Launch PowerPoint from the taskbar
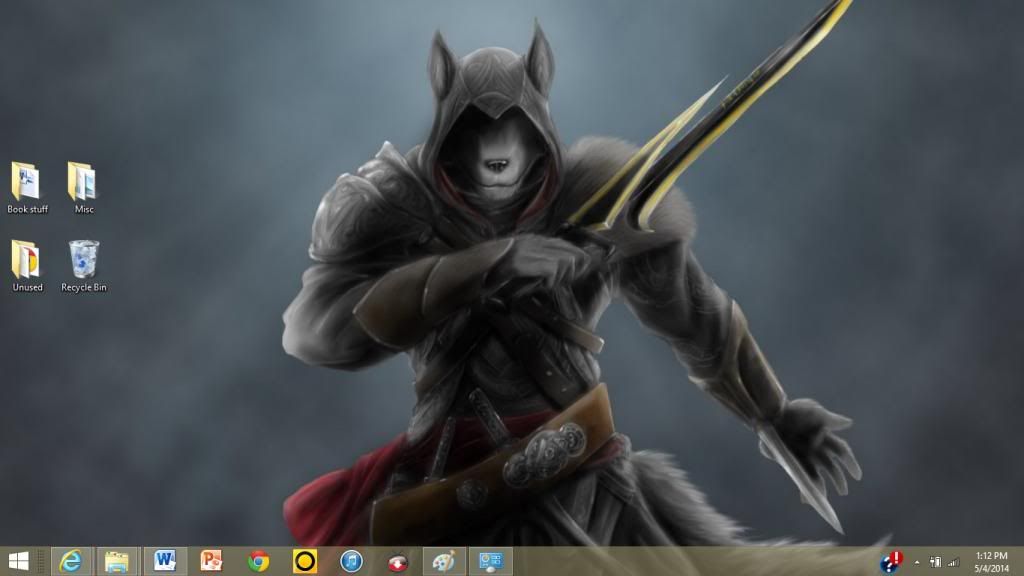Viewport: 1024px width, 576px height. click(211, 561)
